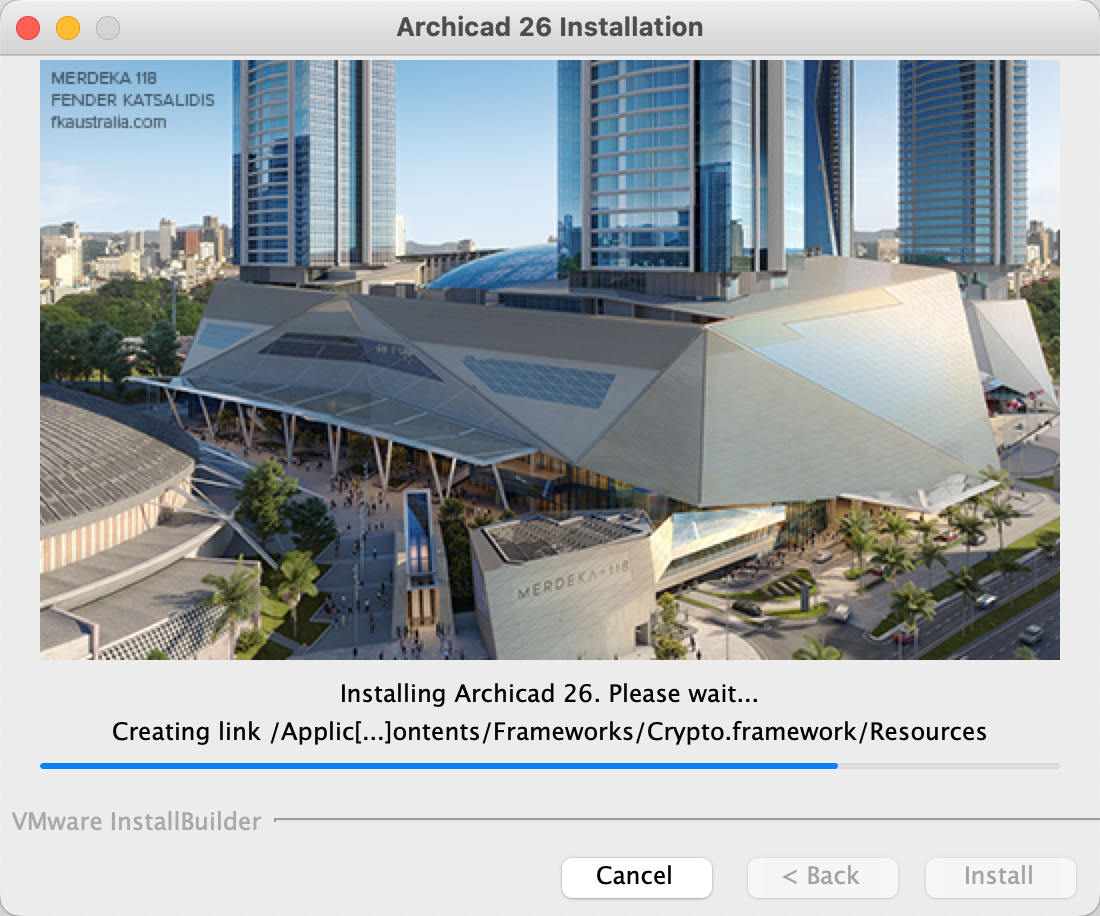The width and height of the screenshot is (1100, 916).
Task: Click the 'MERDEKA 118' caption at image top
Action: click(104, 78)
